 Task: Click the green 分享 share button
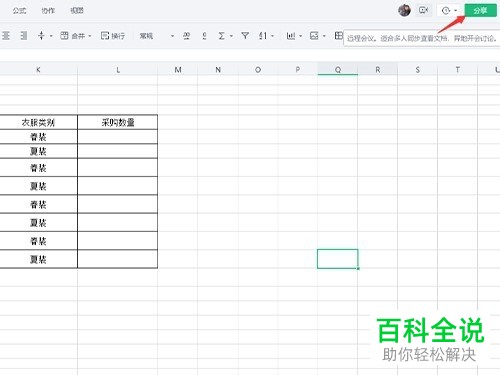(480, 10)
